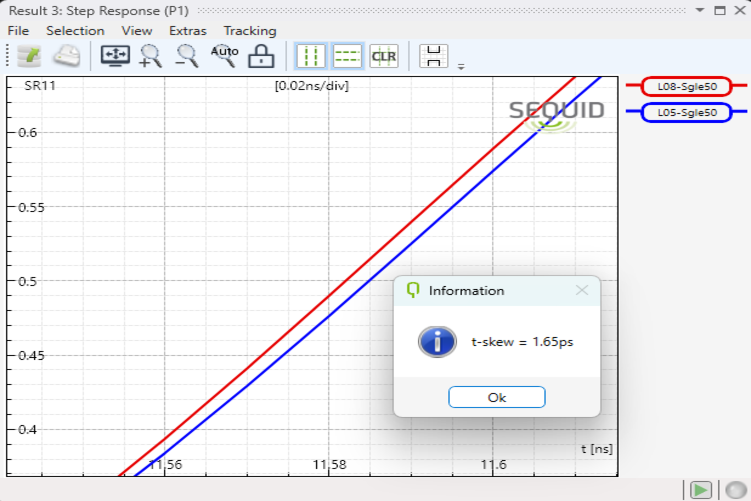Open the window options dropdown in title bar

[x=700, y=10]
